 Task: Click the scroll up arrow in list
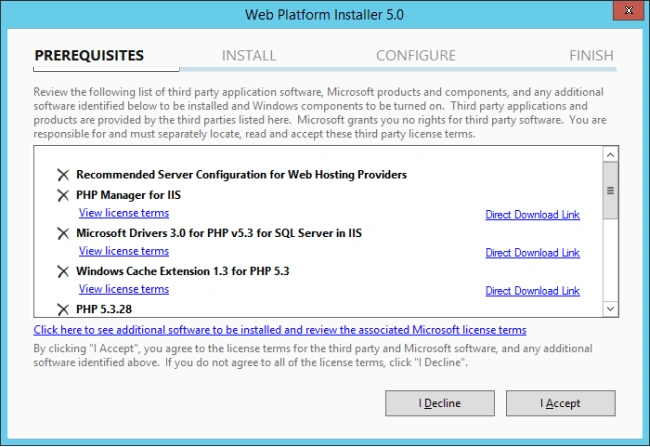(x=610, y=155)
